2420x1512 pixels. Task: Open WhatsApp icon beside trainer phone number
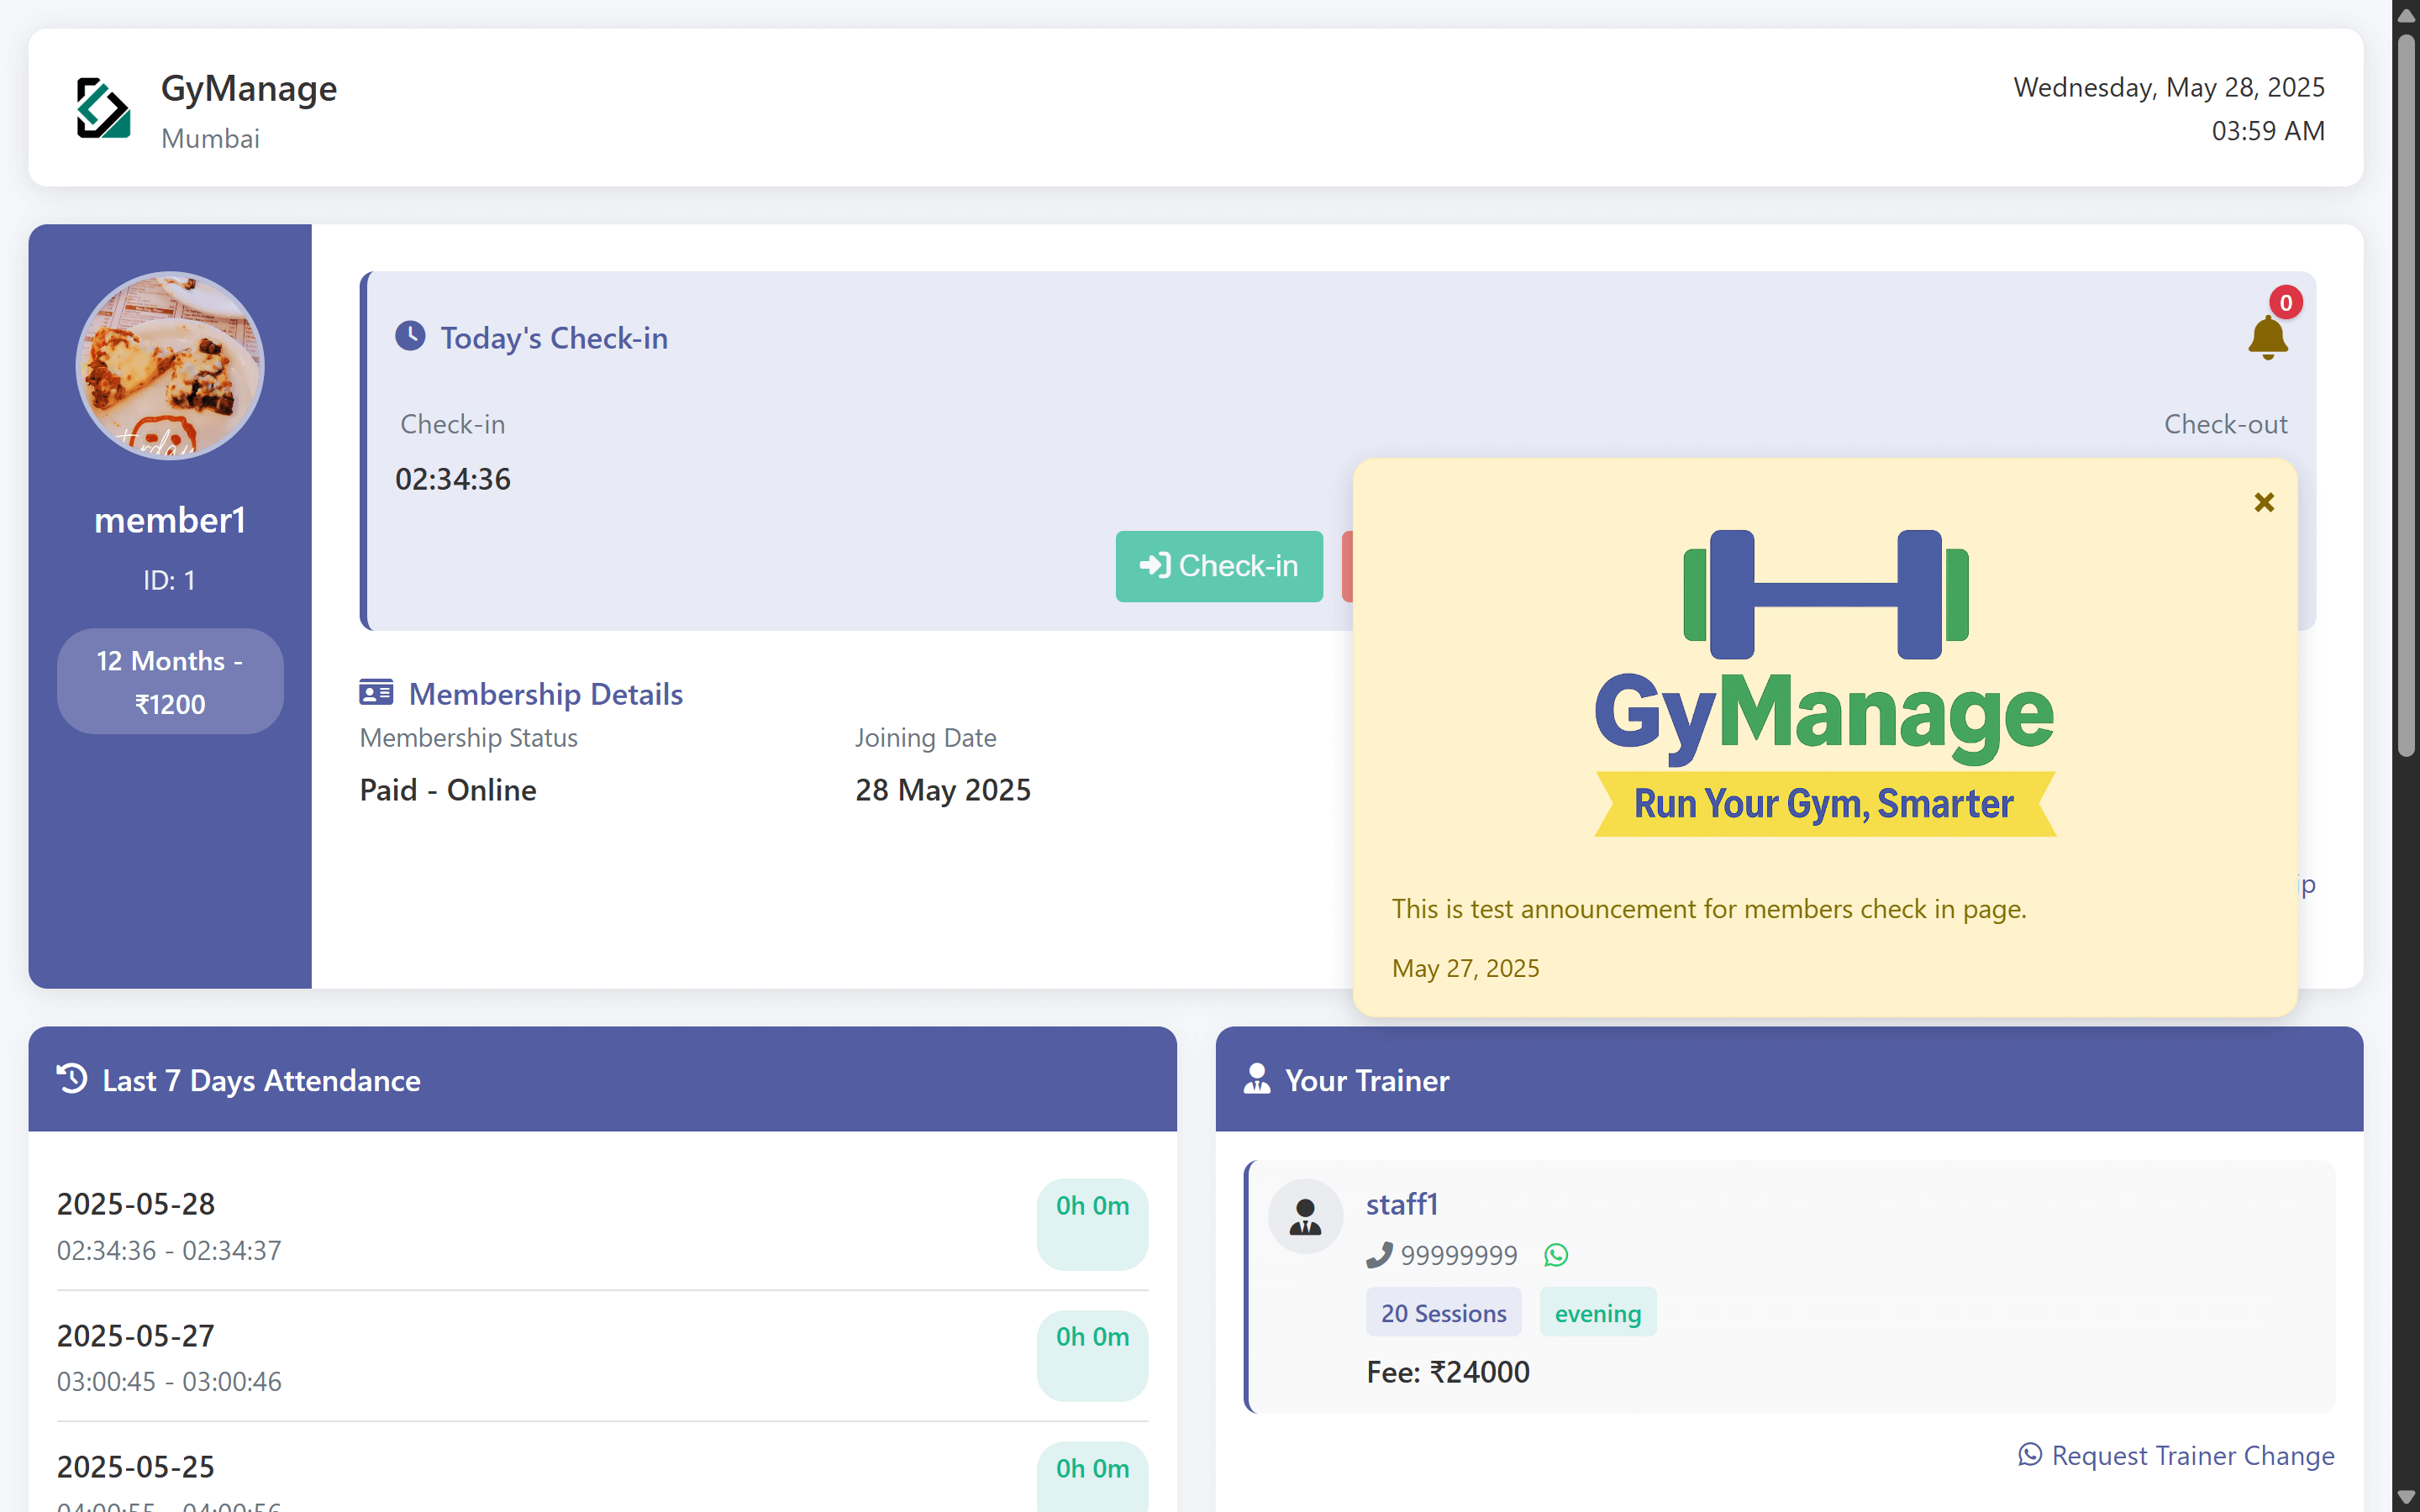click(1556, 1254)
